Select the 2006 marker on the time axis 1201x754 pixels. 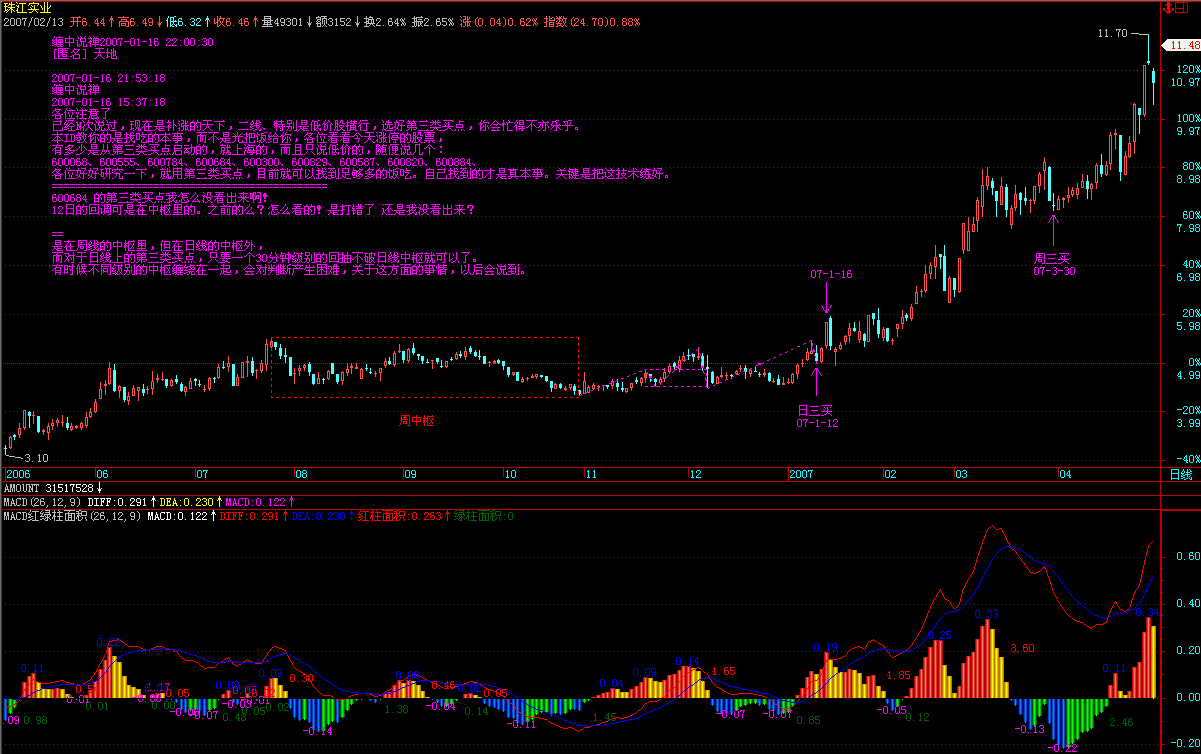click(x=19, y=474)
